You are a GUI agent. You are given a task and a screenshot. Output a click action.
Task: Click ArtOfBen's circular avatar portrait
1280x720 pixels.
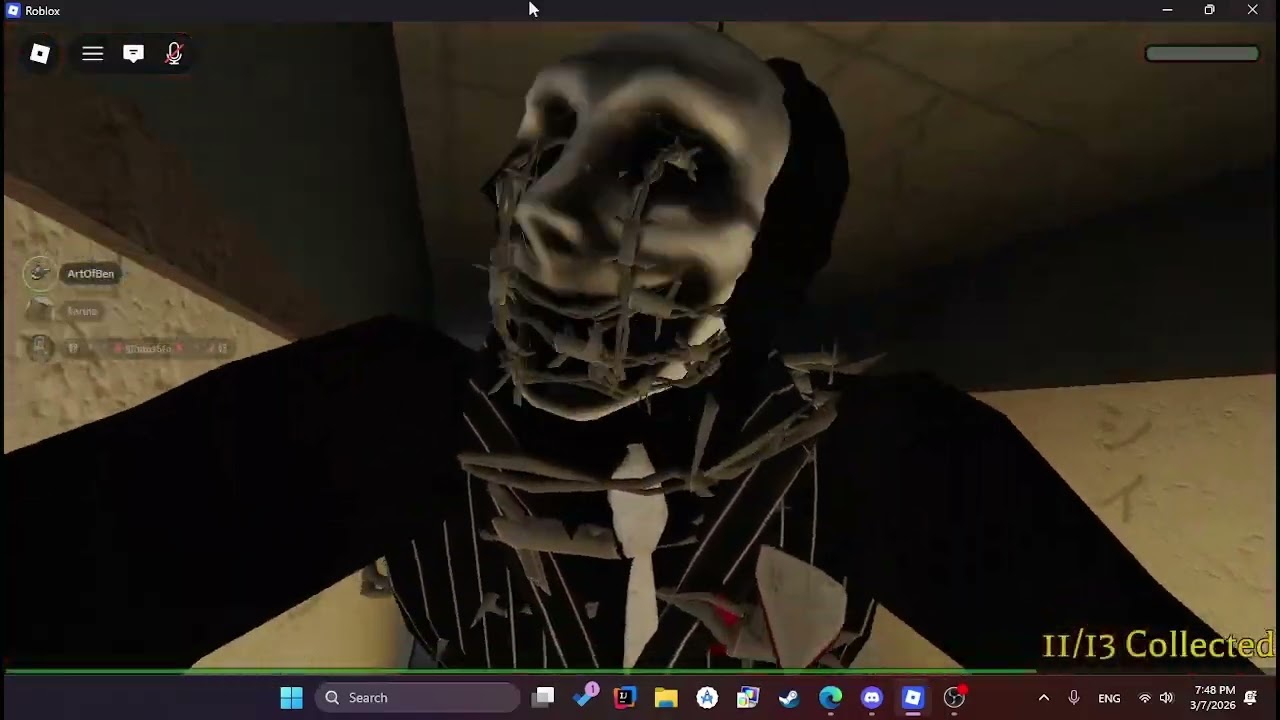pyautogui.click(x=40, y=273)
